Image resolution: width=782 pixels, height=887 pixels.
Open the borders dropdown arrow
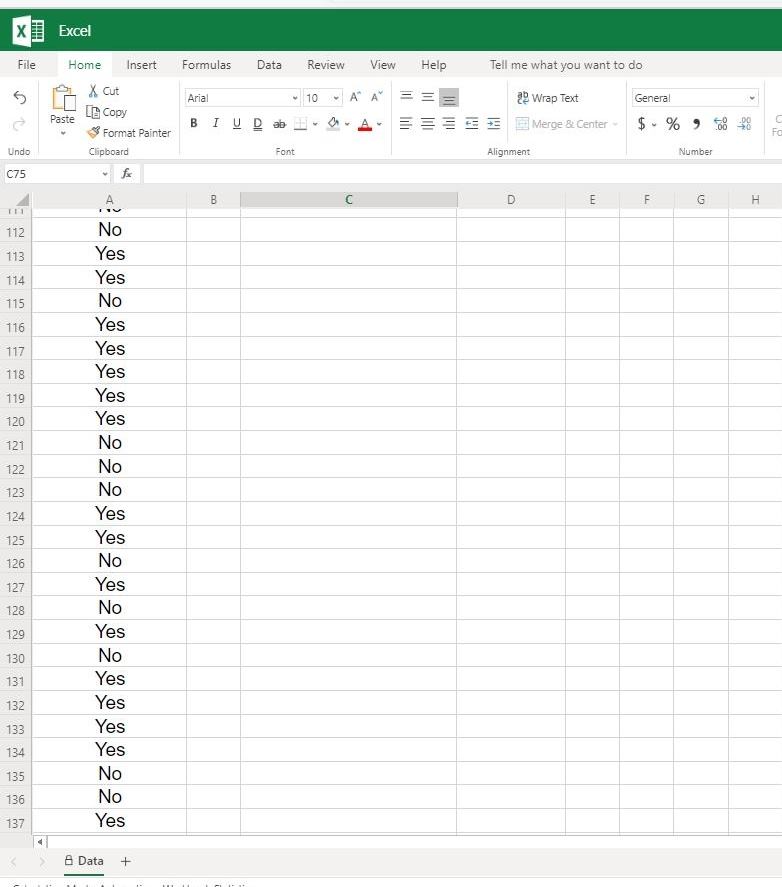(315, 124)
